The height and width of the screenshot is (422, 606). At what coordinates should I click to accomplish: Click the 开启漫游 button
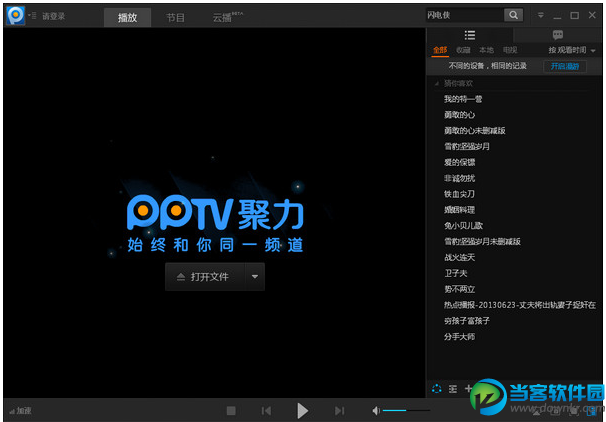coord(565,66)
